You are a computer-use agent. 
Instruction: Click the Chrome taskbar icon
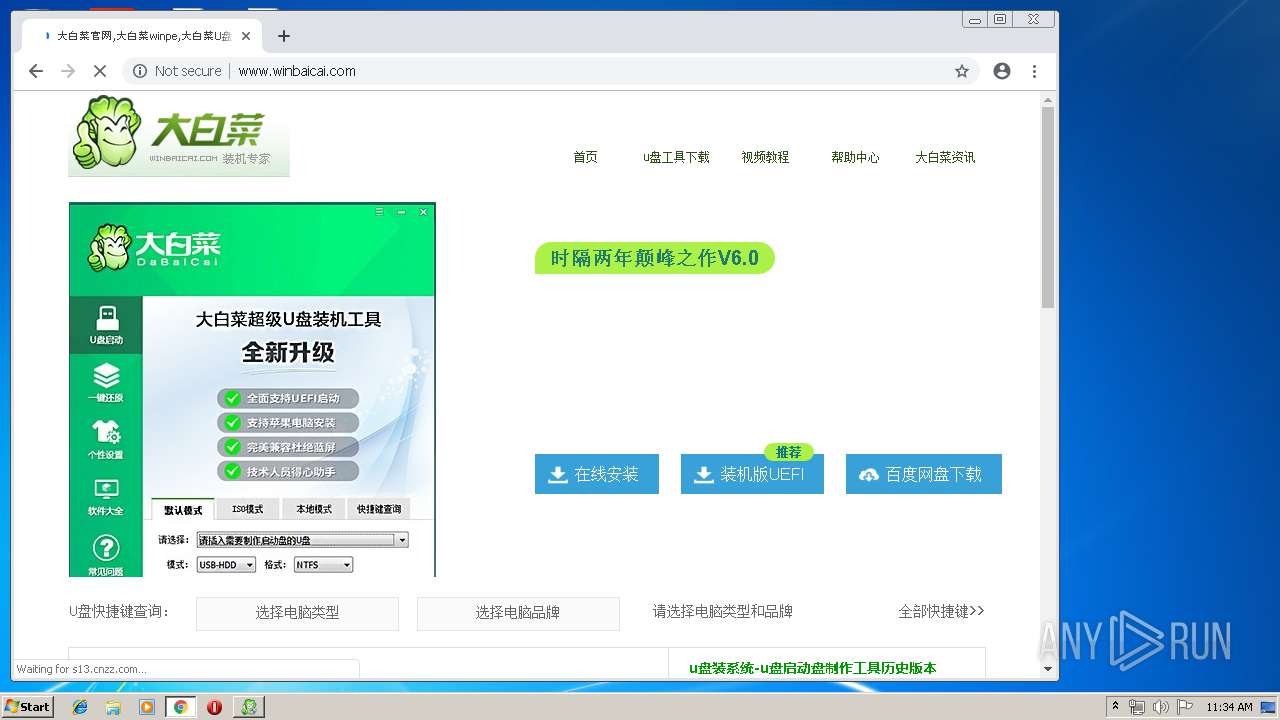tap(180, 707)
